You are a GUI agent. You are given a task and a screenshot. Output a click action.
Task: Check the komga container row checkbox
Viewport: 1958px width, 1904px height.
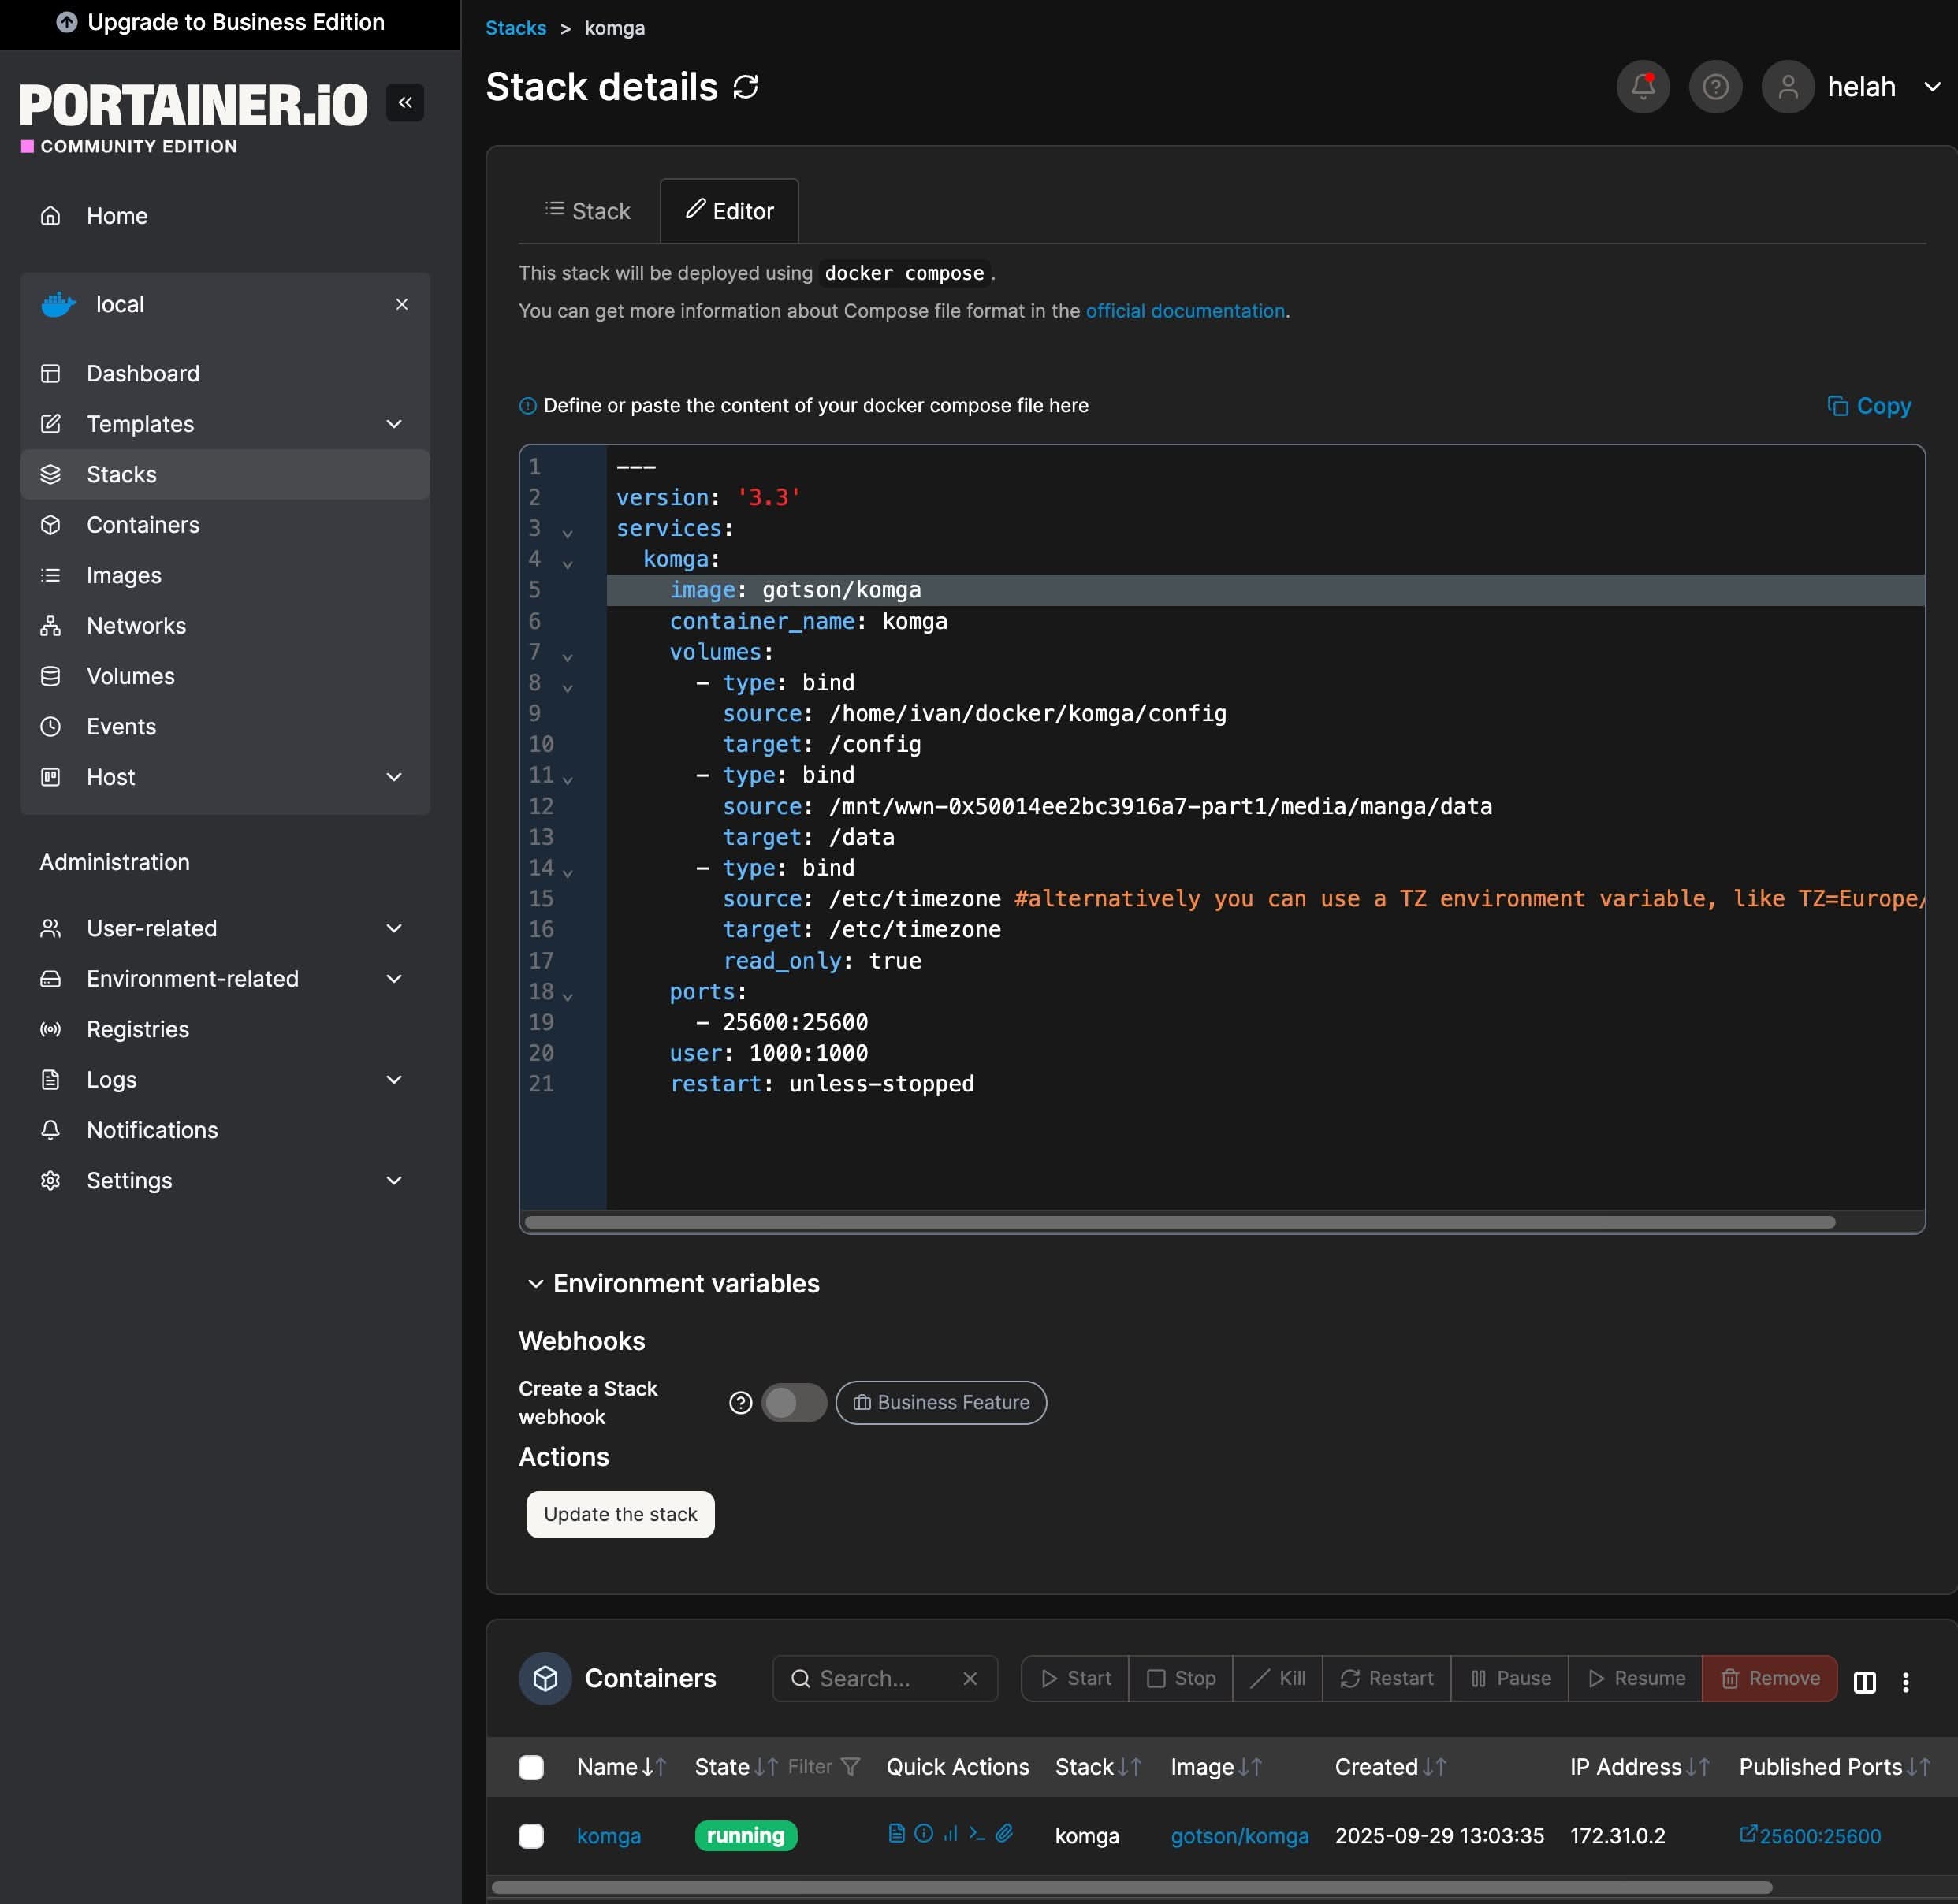tap(531, 1836)
